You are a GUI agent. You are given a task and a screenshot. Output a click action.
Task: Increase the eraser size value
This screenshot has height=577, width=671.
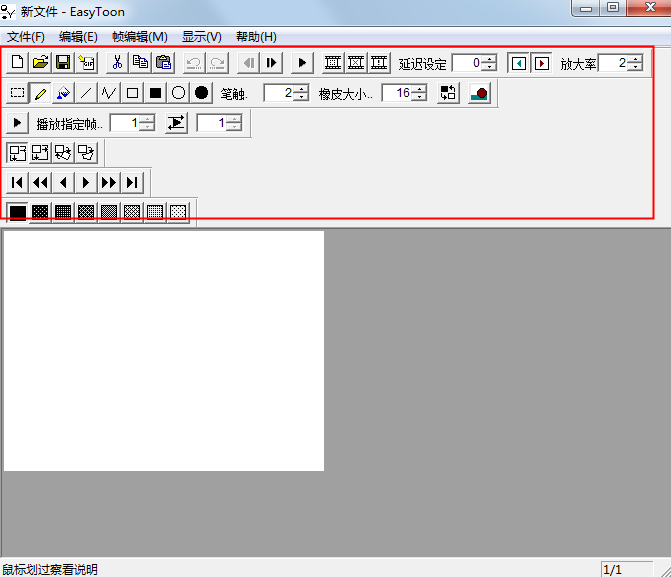419,89
